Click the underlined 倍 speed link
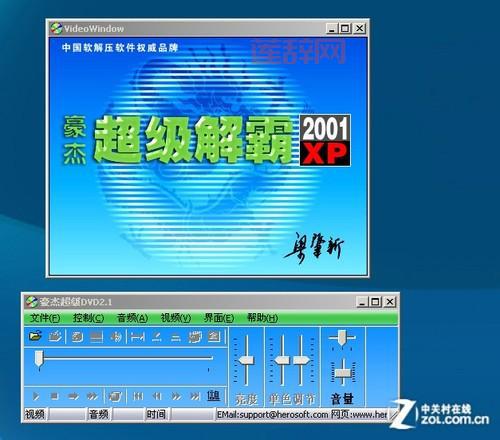The image size is (500, 440). coord(213,396)
